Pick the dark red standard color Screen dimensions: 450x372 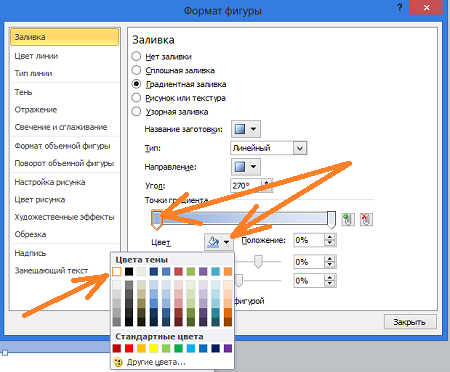click(x=117, y=348)
